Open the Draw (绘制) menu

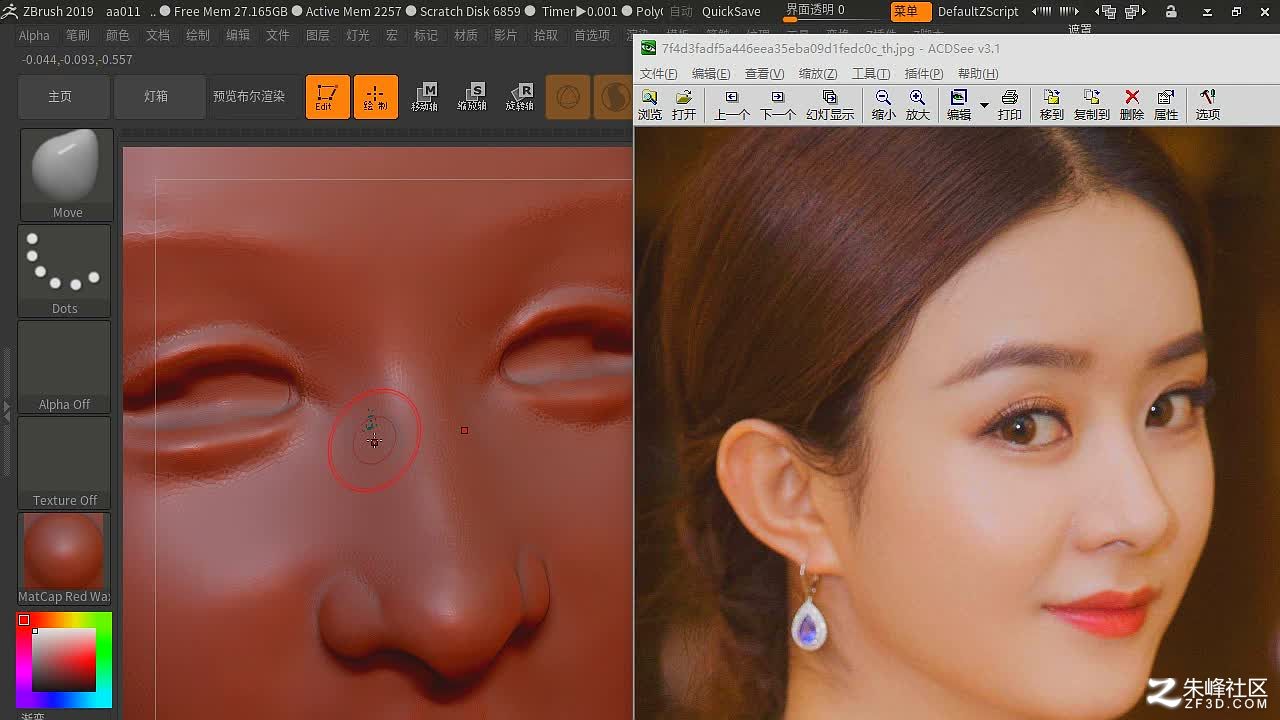point(198,35)
